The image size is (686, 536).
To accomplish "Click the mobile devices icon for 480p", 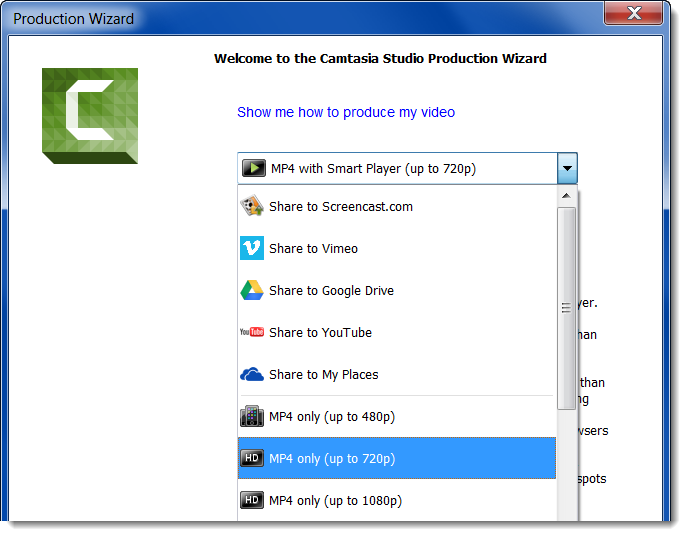I will tap(252, 416).
